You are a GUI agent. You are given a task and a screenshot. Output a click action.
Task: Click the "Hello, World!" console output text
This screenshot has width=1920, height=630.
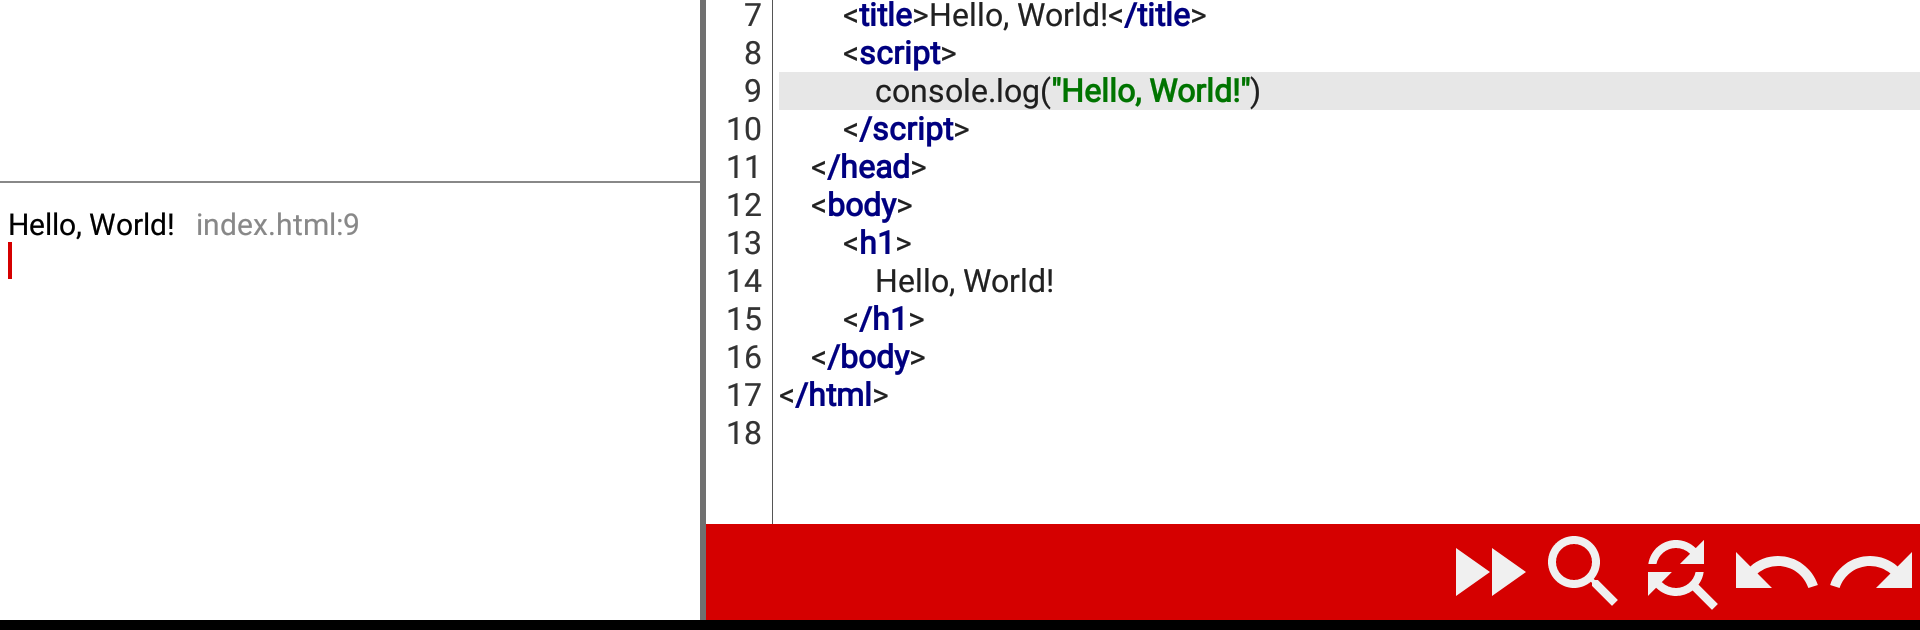click(91, 225)
